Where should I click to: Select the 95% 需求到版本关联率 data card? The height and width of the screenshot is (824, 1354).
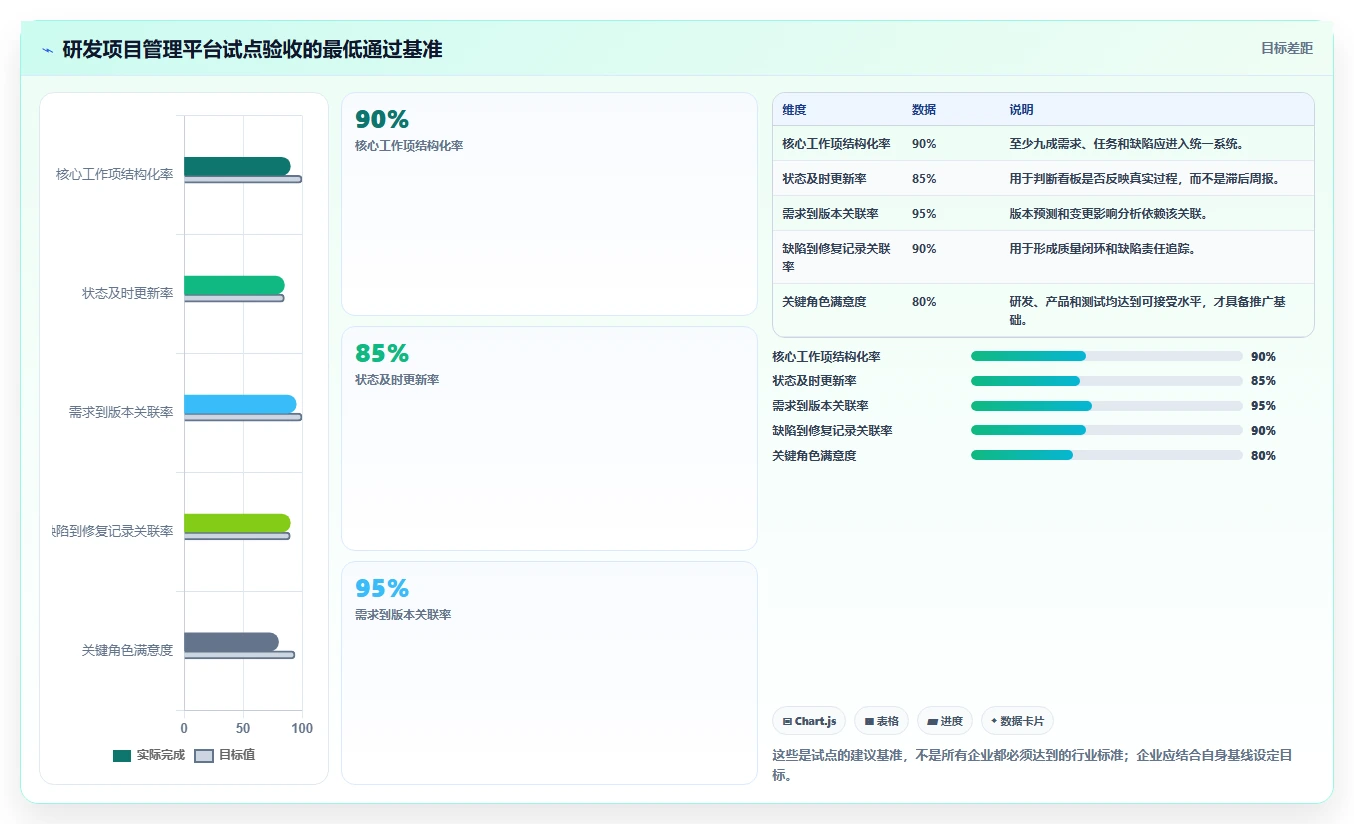(549, 673)
